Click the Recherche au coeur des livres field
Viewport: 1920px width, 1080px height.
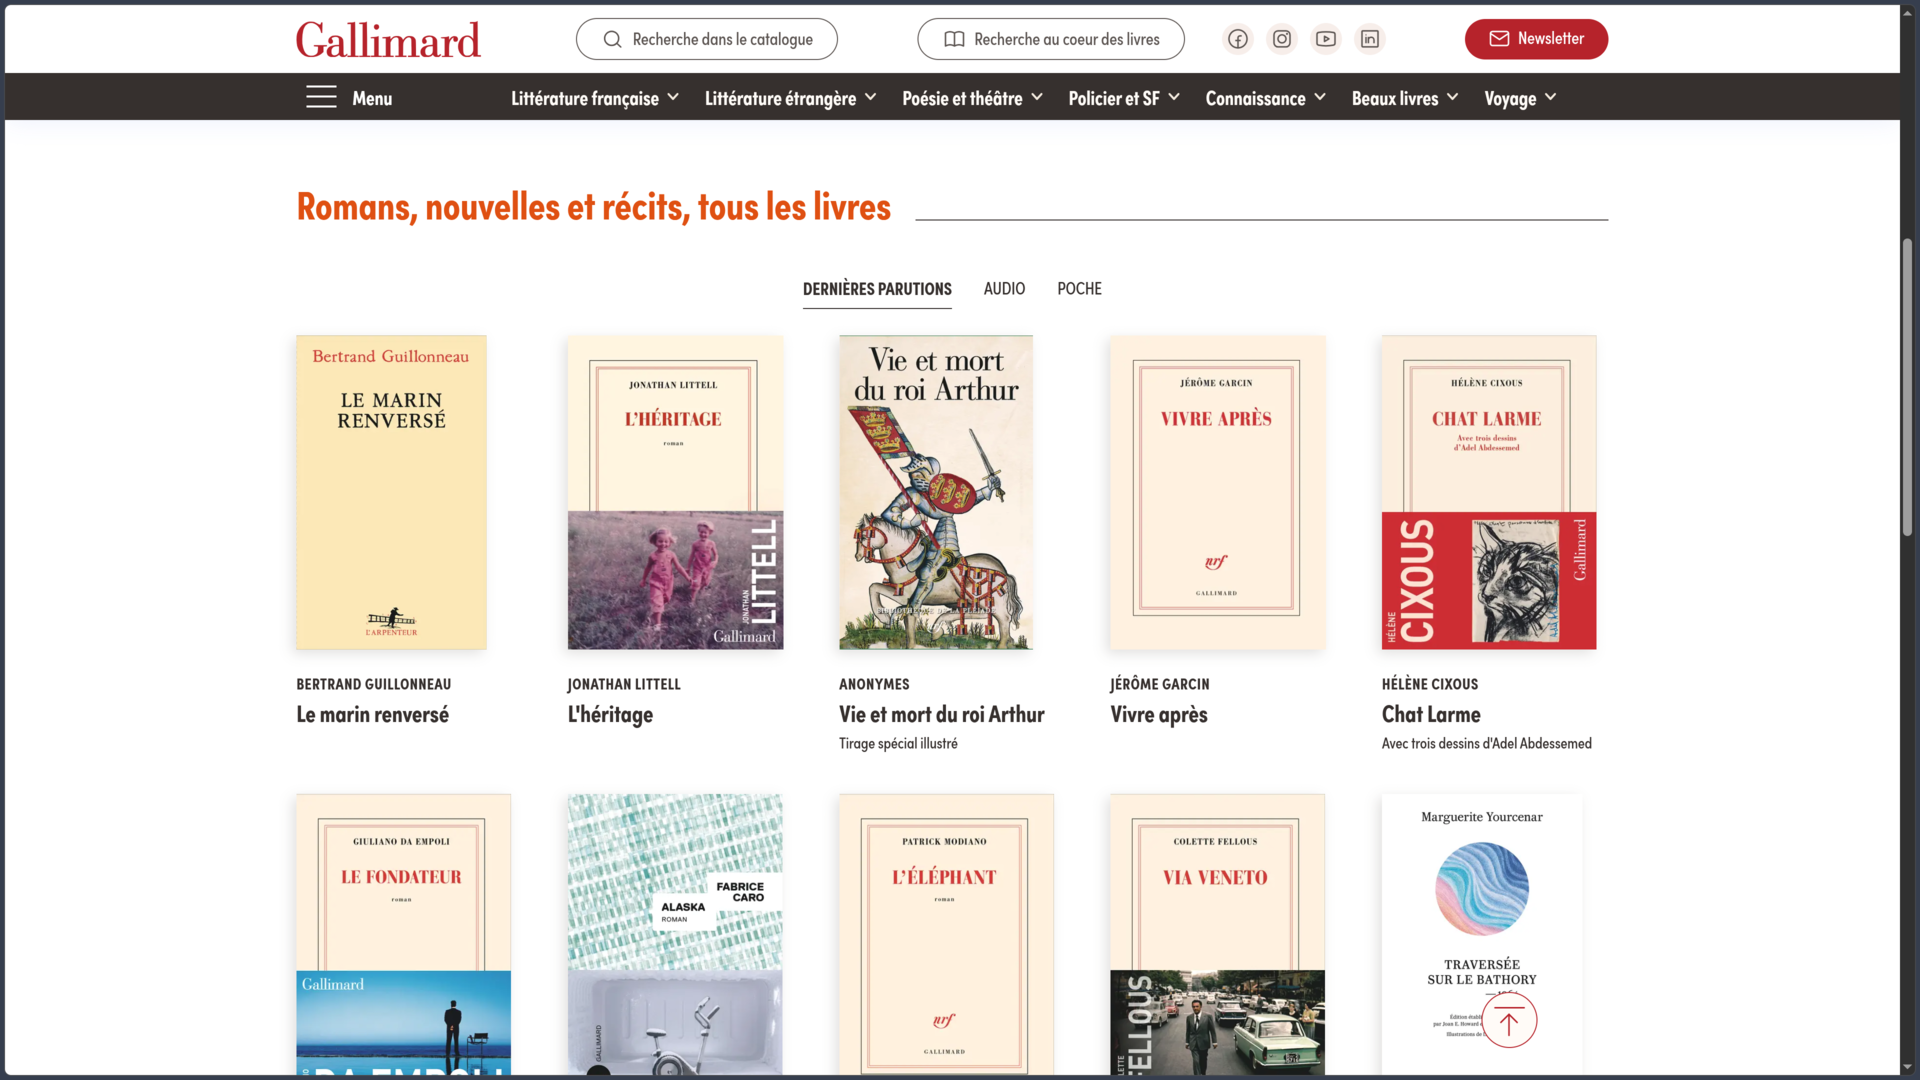point(1051,39)
